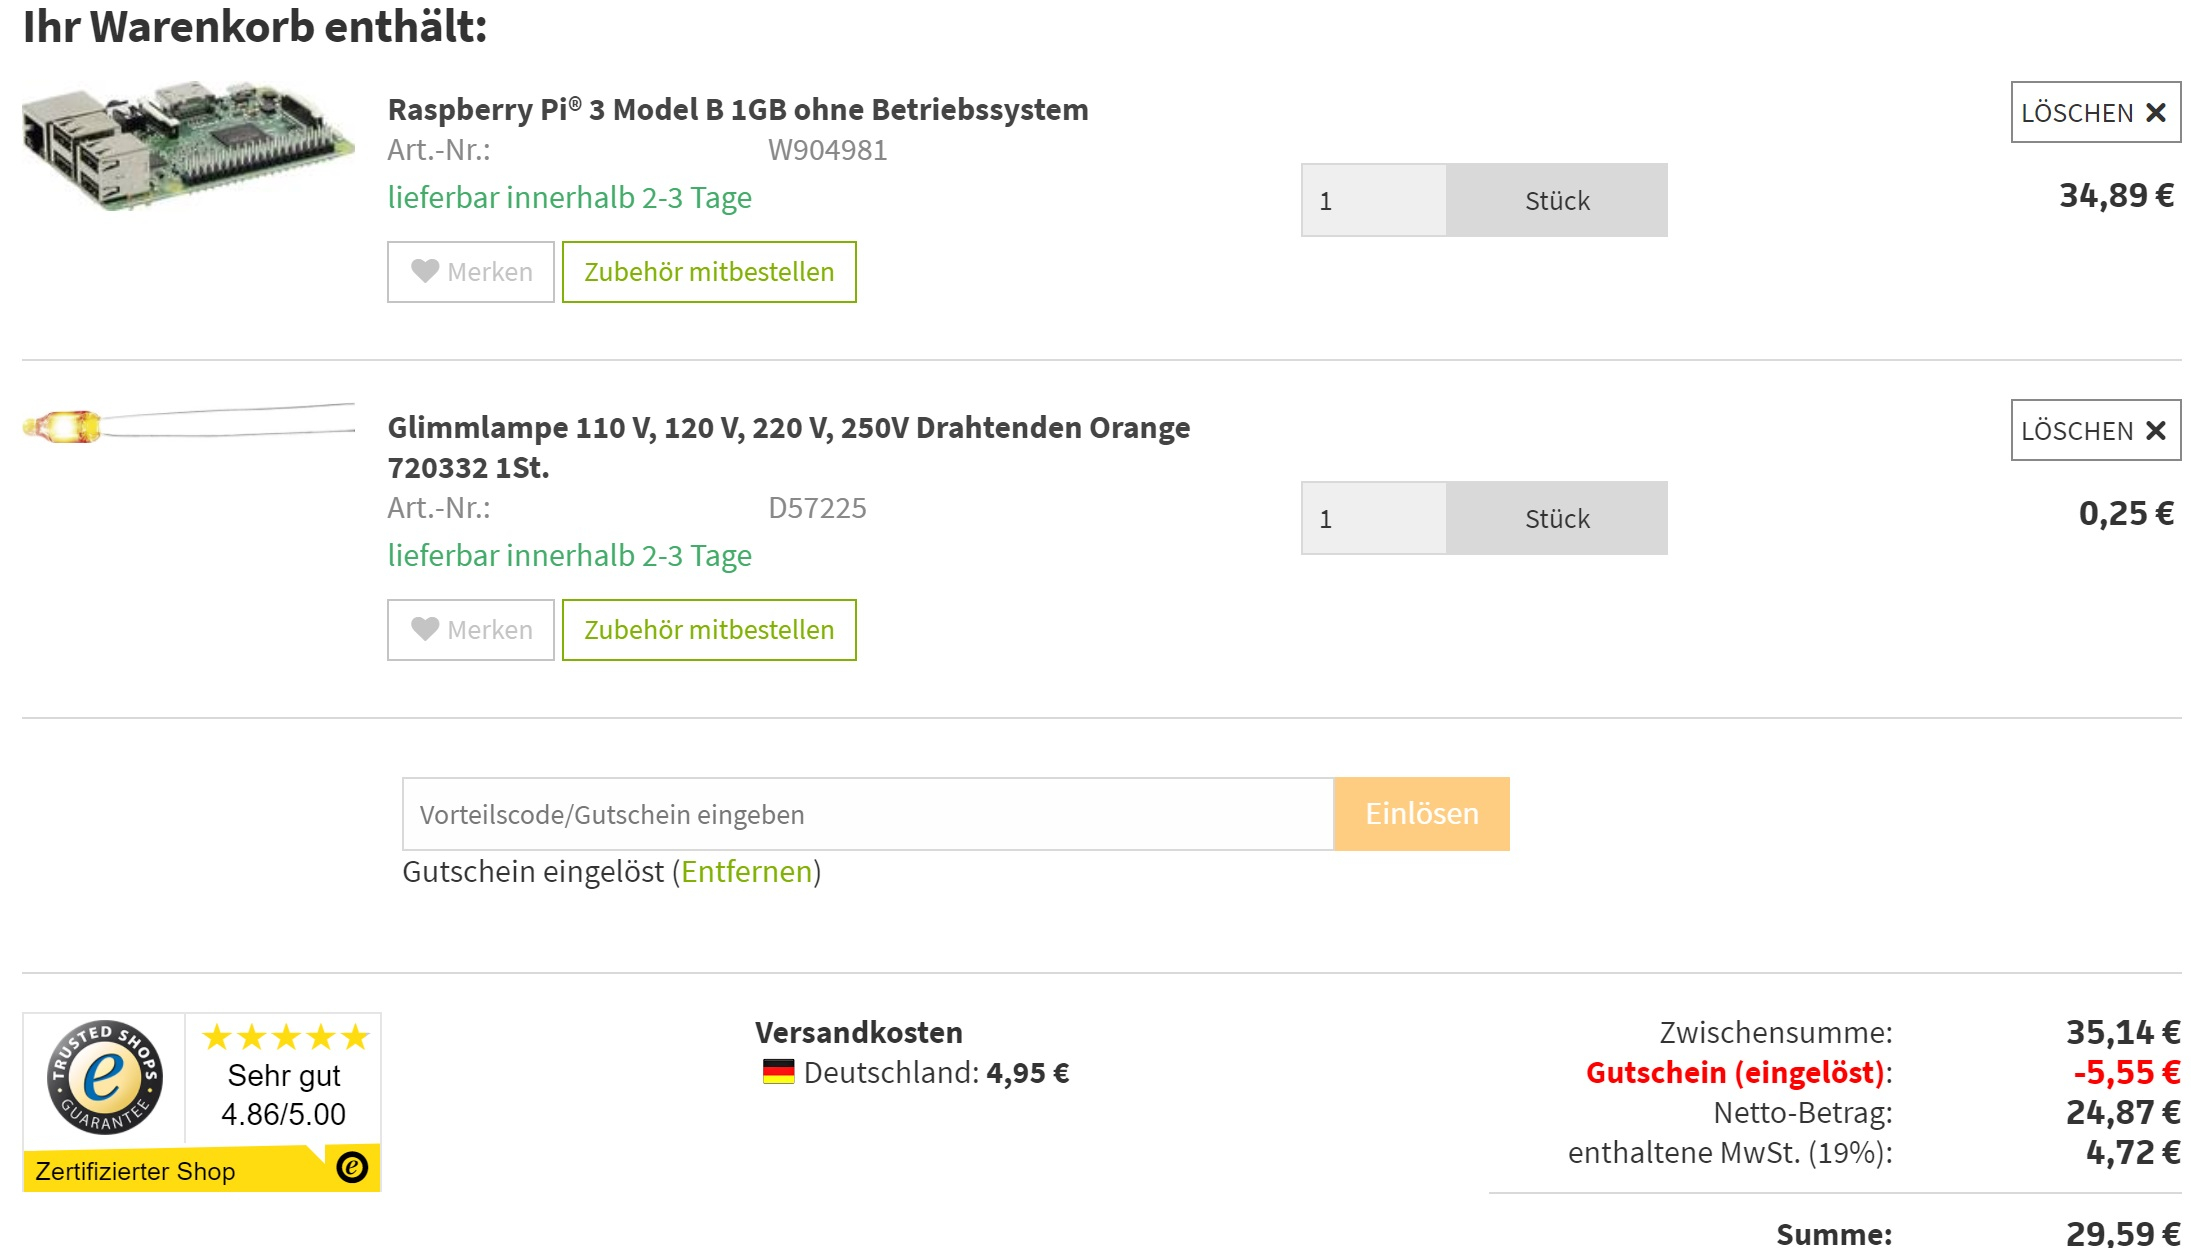Open the Glimmlampe 110 V product title

tap(789, 447)
